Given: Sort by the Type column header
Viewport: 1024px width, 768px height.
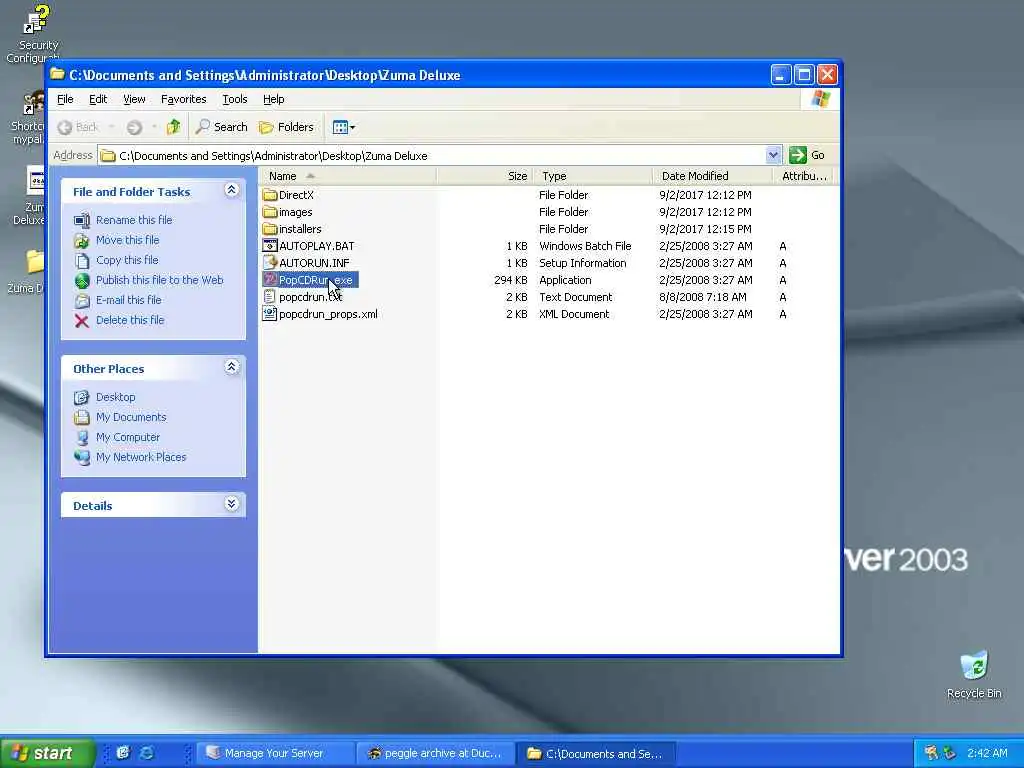Looking at the screenshot, I should pyautogui.click(x=593, y=176).
